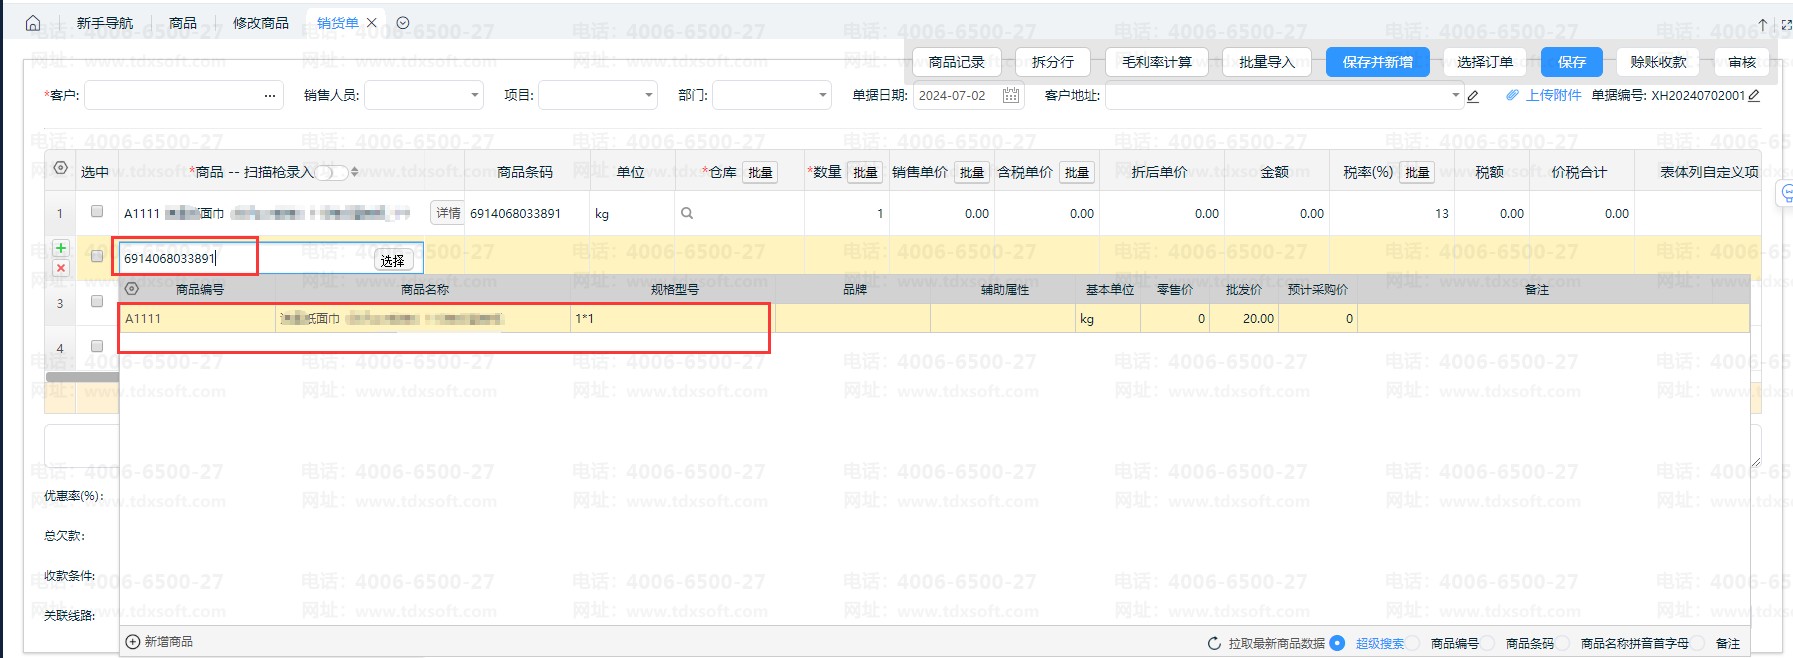Open the calendar icon beside 单据日期

[x=1011, y=95]
